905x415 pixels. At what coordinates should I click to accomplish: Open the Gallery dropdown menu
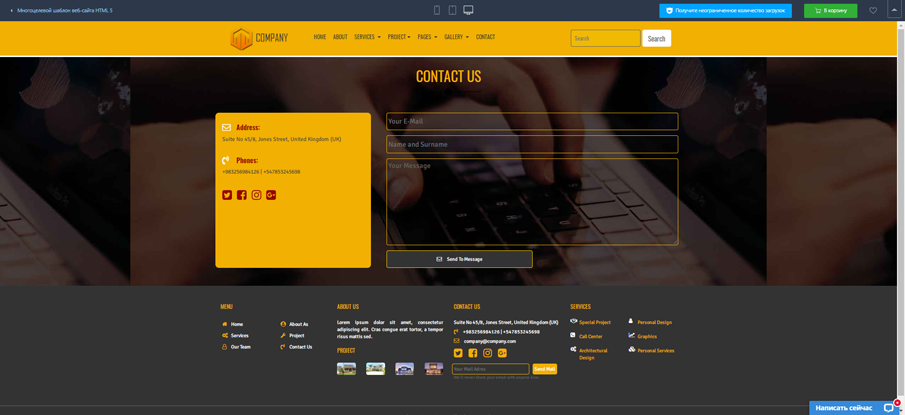click(x=456, y=37)
